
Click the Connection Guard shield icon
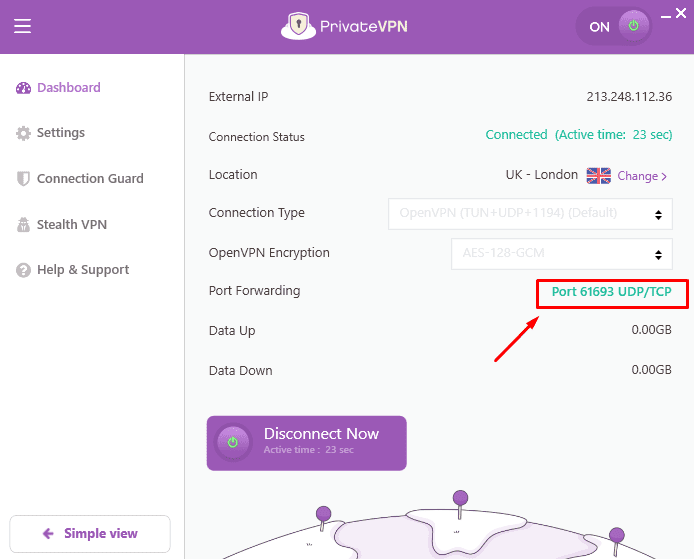click(x=23, y=179)
